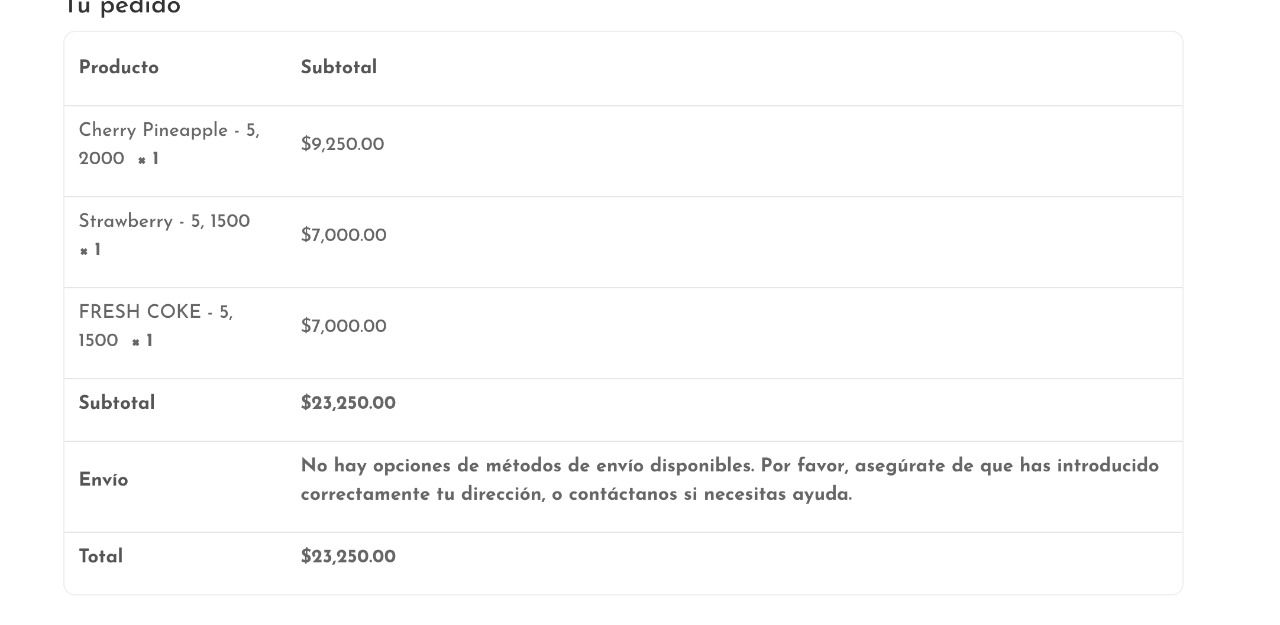The width and height of the screenshot is (1280, 625).
Task: Click the 'asegúrate de que has introducido' text
Action: coord(1007,466)
